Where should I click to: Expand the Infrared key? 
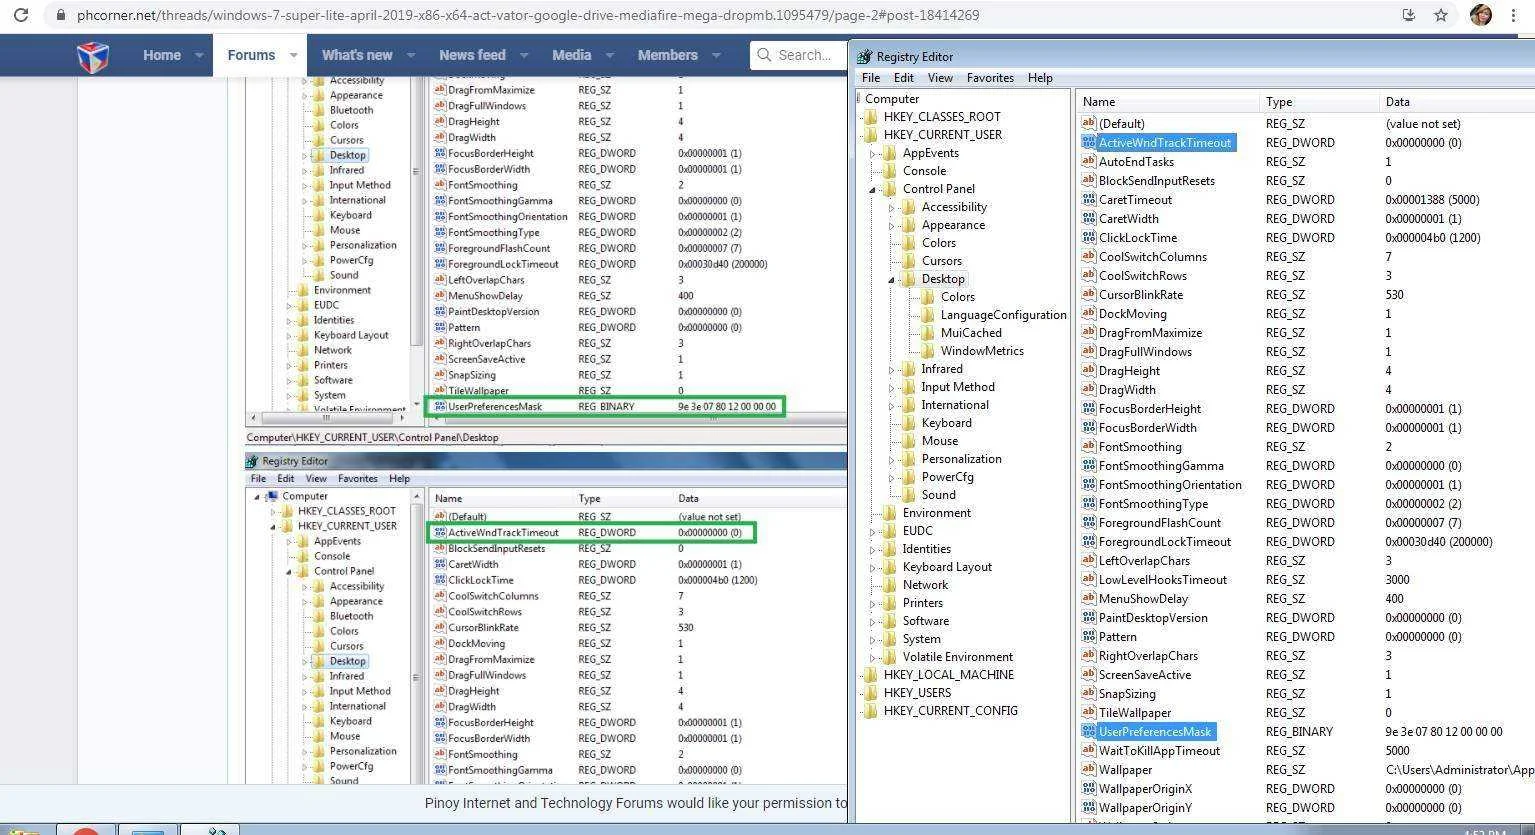coord(892,369)
